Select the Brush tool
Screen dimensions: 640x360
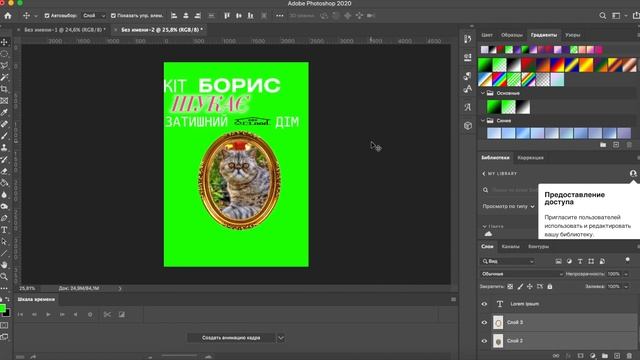(4, 136)
